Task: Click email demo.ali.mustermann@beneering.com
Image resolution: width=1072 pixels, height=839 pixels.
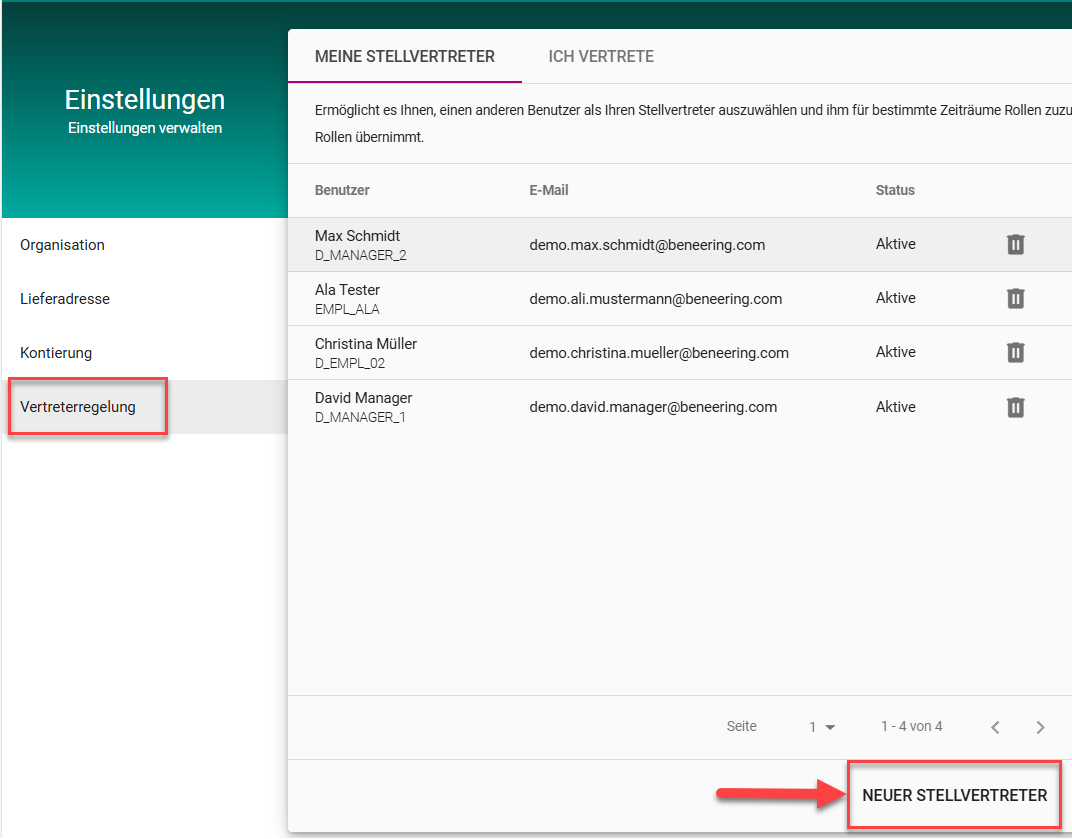Action: click(655, 298)
